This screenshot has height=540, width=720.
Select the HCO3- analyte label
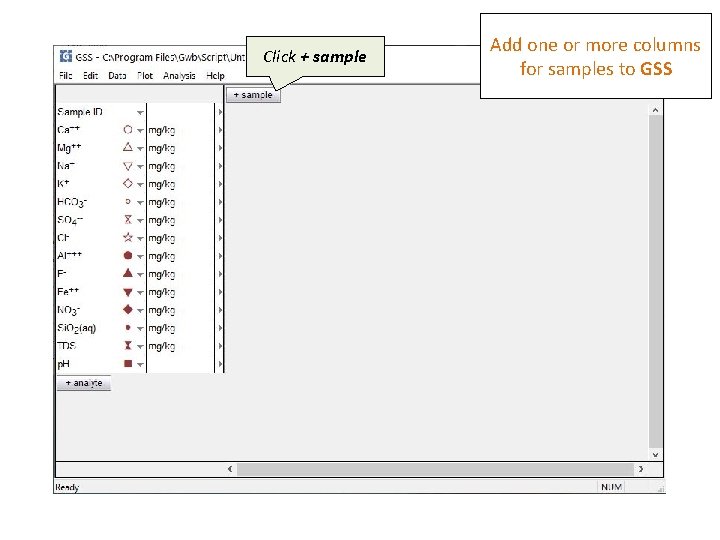pos(72,202)
